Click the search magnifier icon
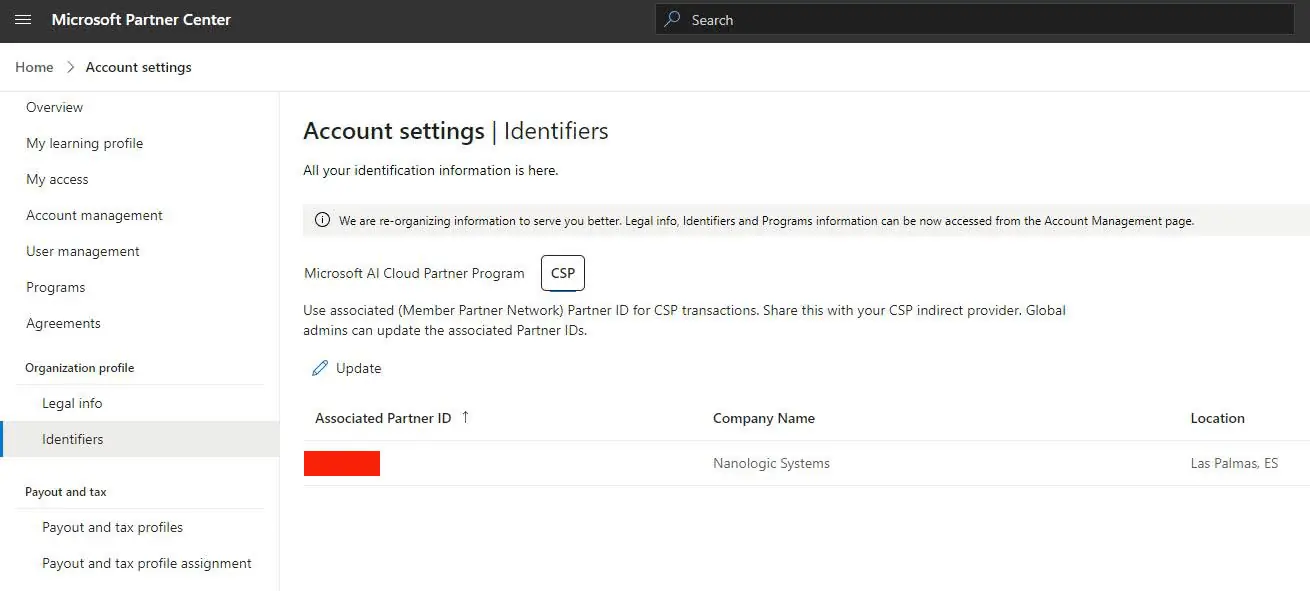The image size is (1310, 591). click(673, 19)
